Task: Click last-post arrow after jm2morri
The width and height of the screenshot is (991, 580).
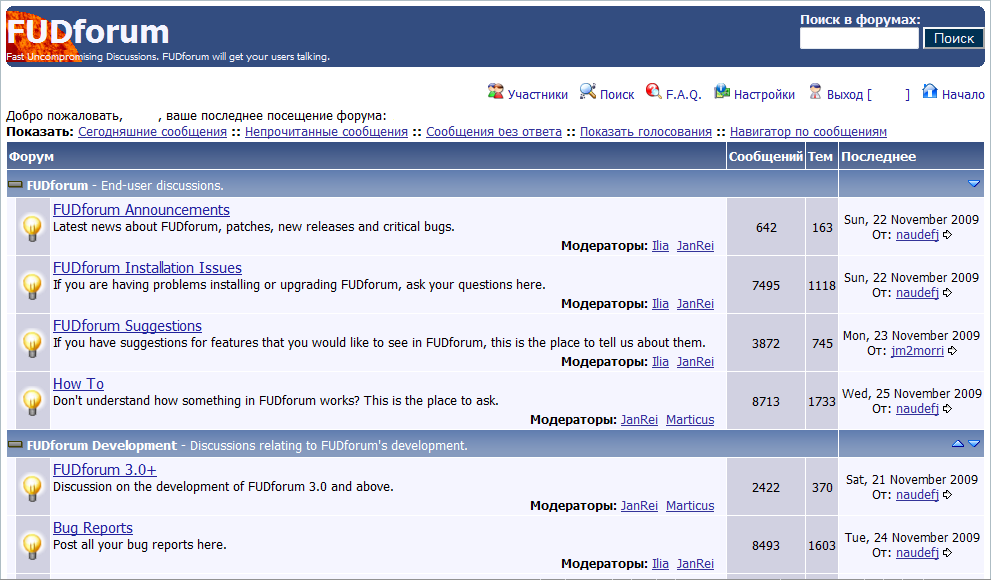Action: [x=953, y=351]
